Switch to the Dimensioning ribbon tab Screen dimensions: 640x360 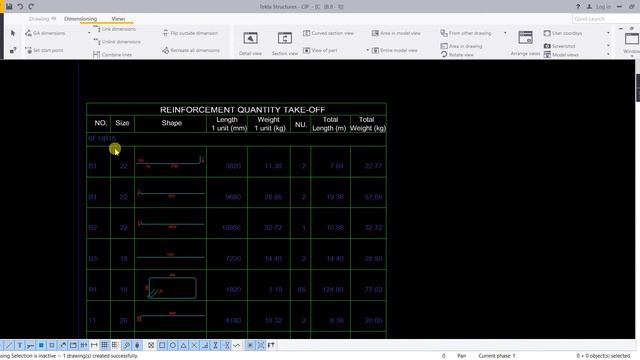pos(80,19)
